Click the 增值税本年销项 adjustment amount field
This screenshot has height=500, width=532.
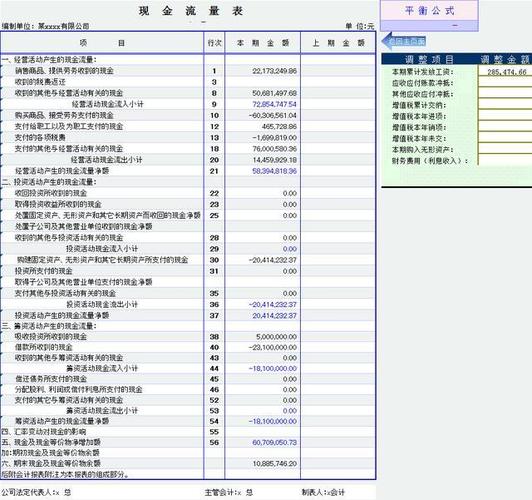click(x=505, y=127)
